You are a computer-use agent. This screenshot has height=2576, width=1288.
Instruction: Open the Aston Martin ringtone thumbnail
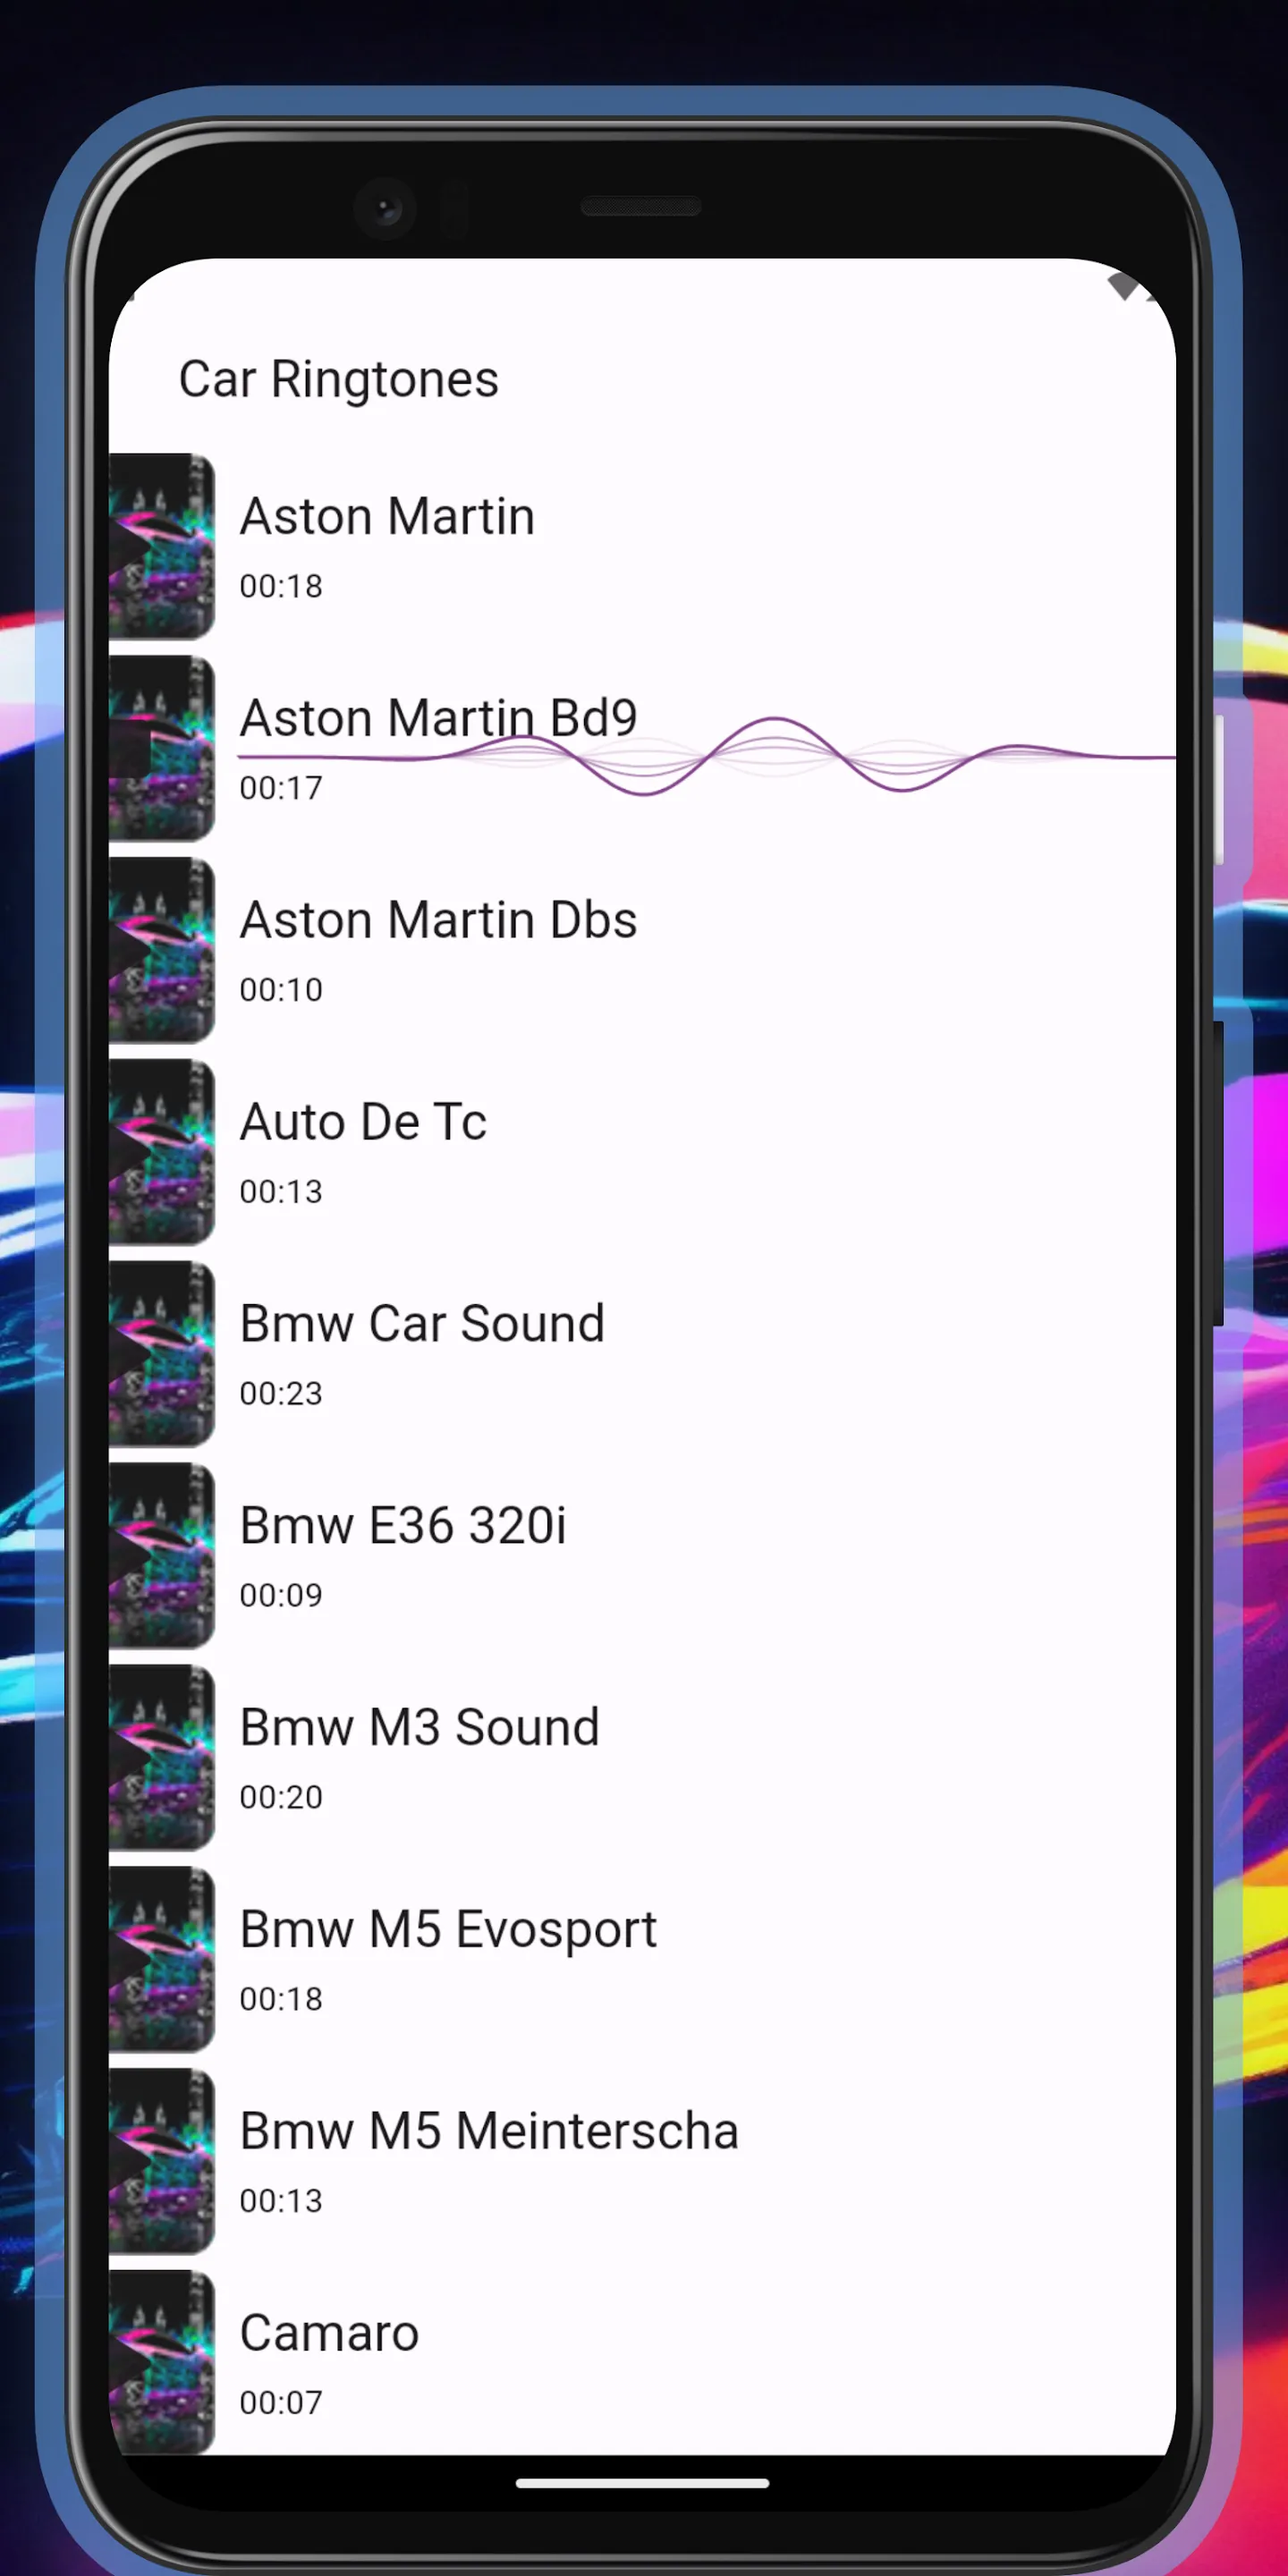(162, 546)
